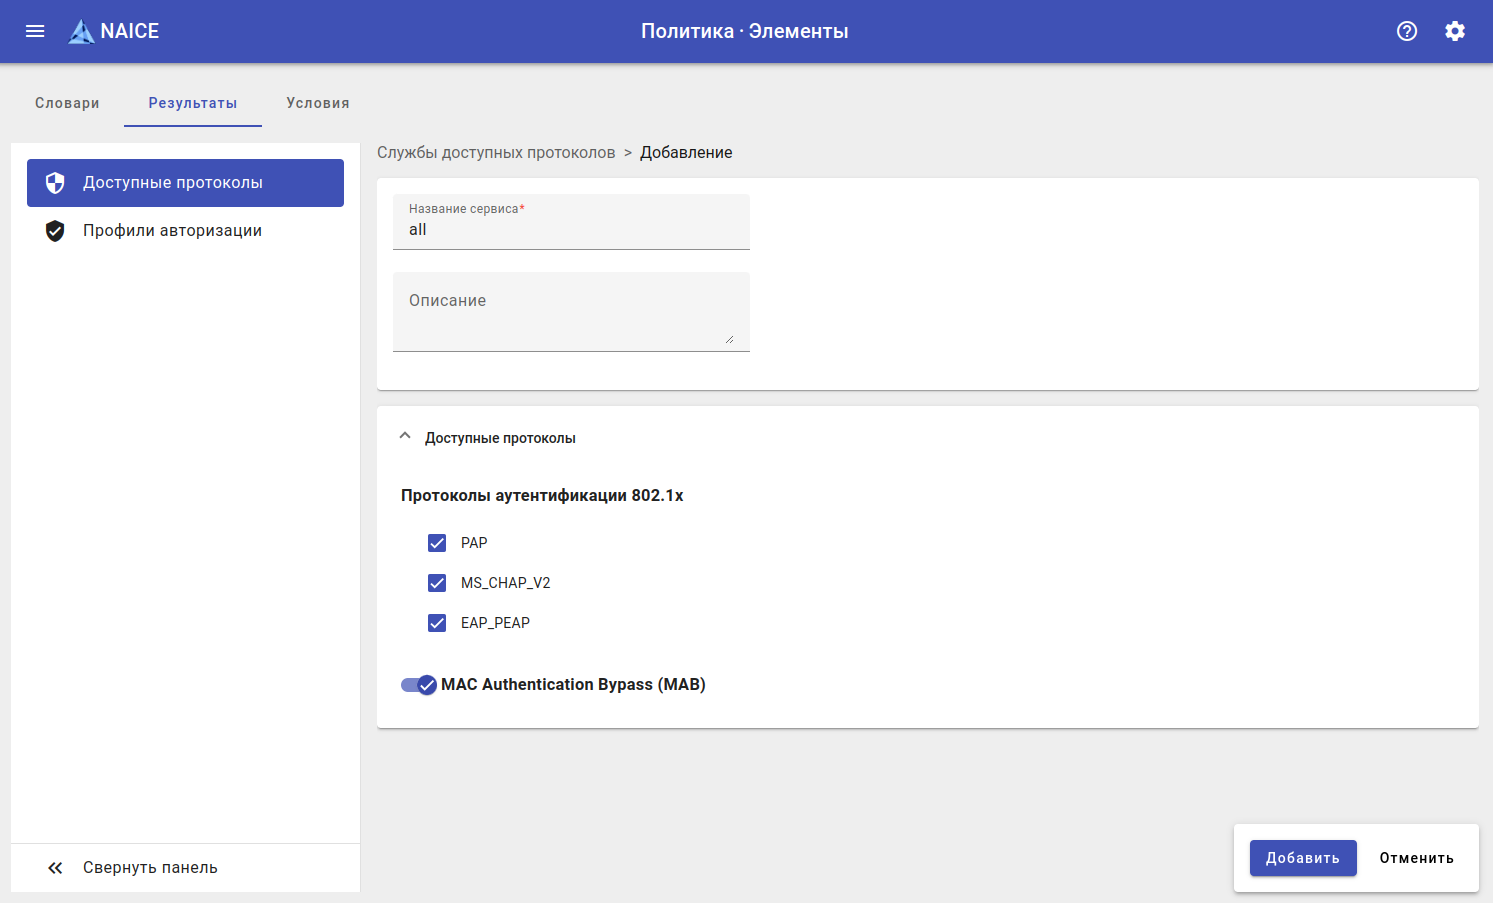
Task: Disable the MAC Authentication Bypass toggle
Action: 419,685
